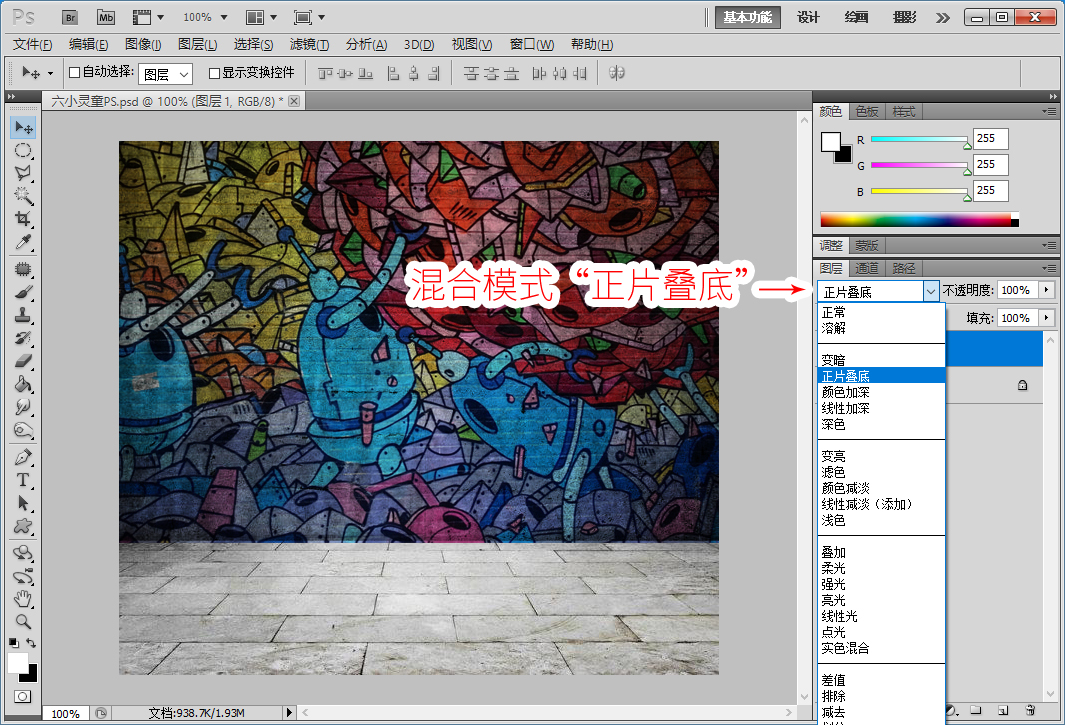Switch to the 摄影 workspace
The image size is (1065, 725).
point(904,18)
